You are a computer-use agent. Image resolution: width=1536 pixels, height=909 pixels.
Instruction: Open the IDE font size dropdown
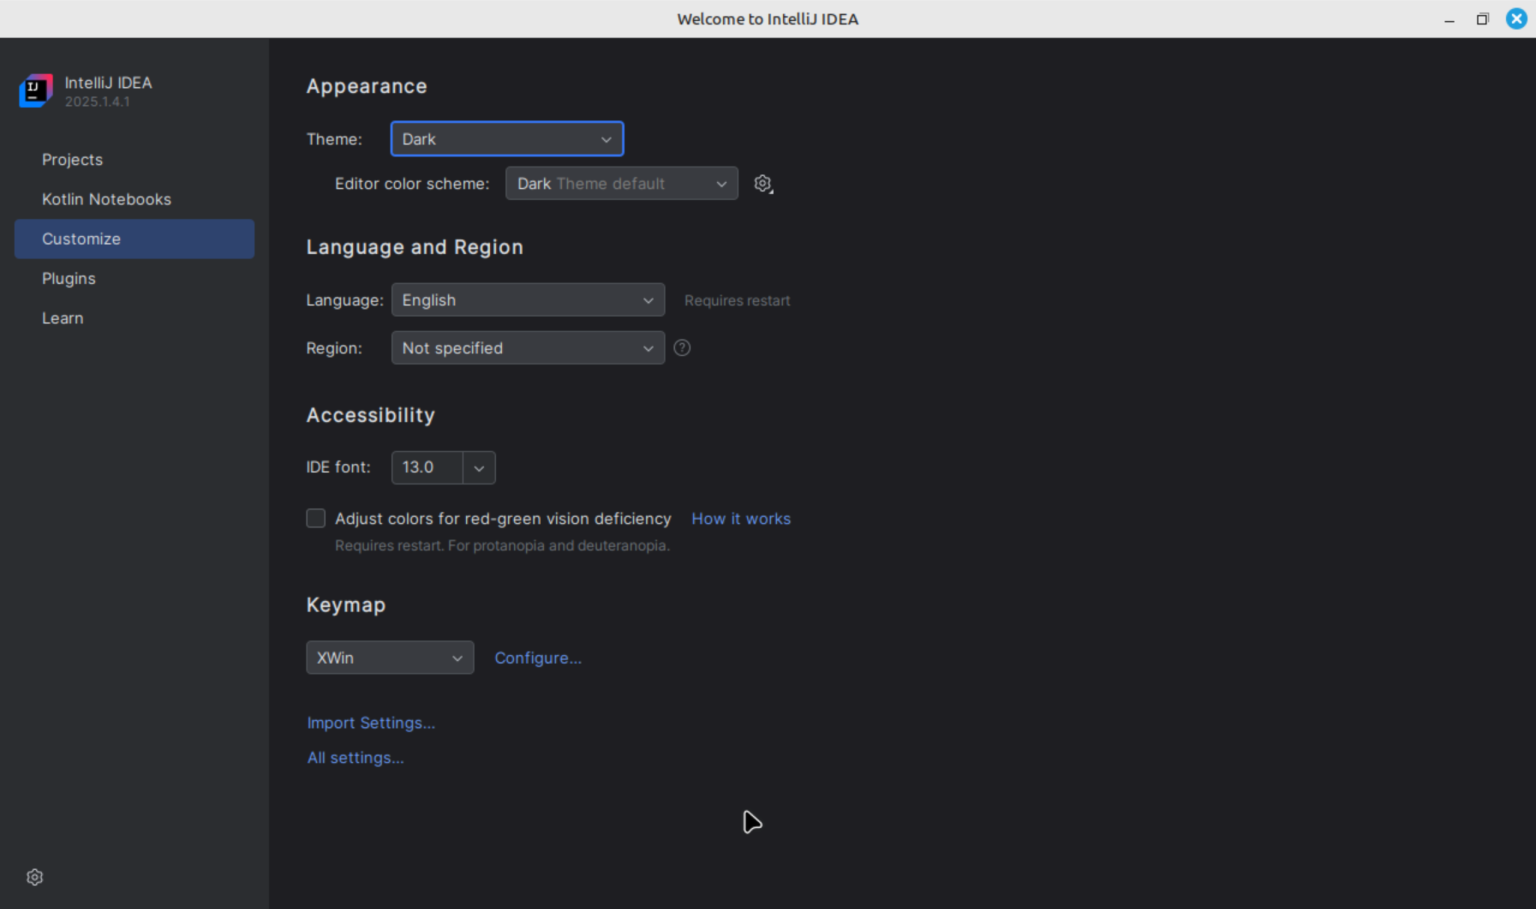point(478,467)
